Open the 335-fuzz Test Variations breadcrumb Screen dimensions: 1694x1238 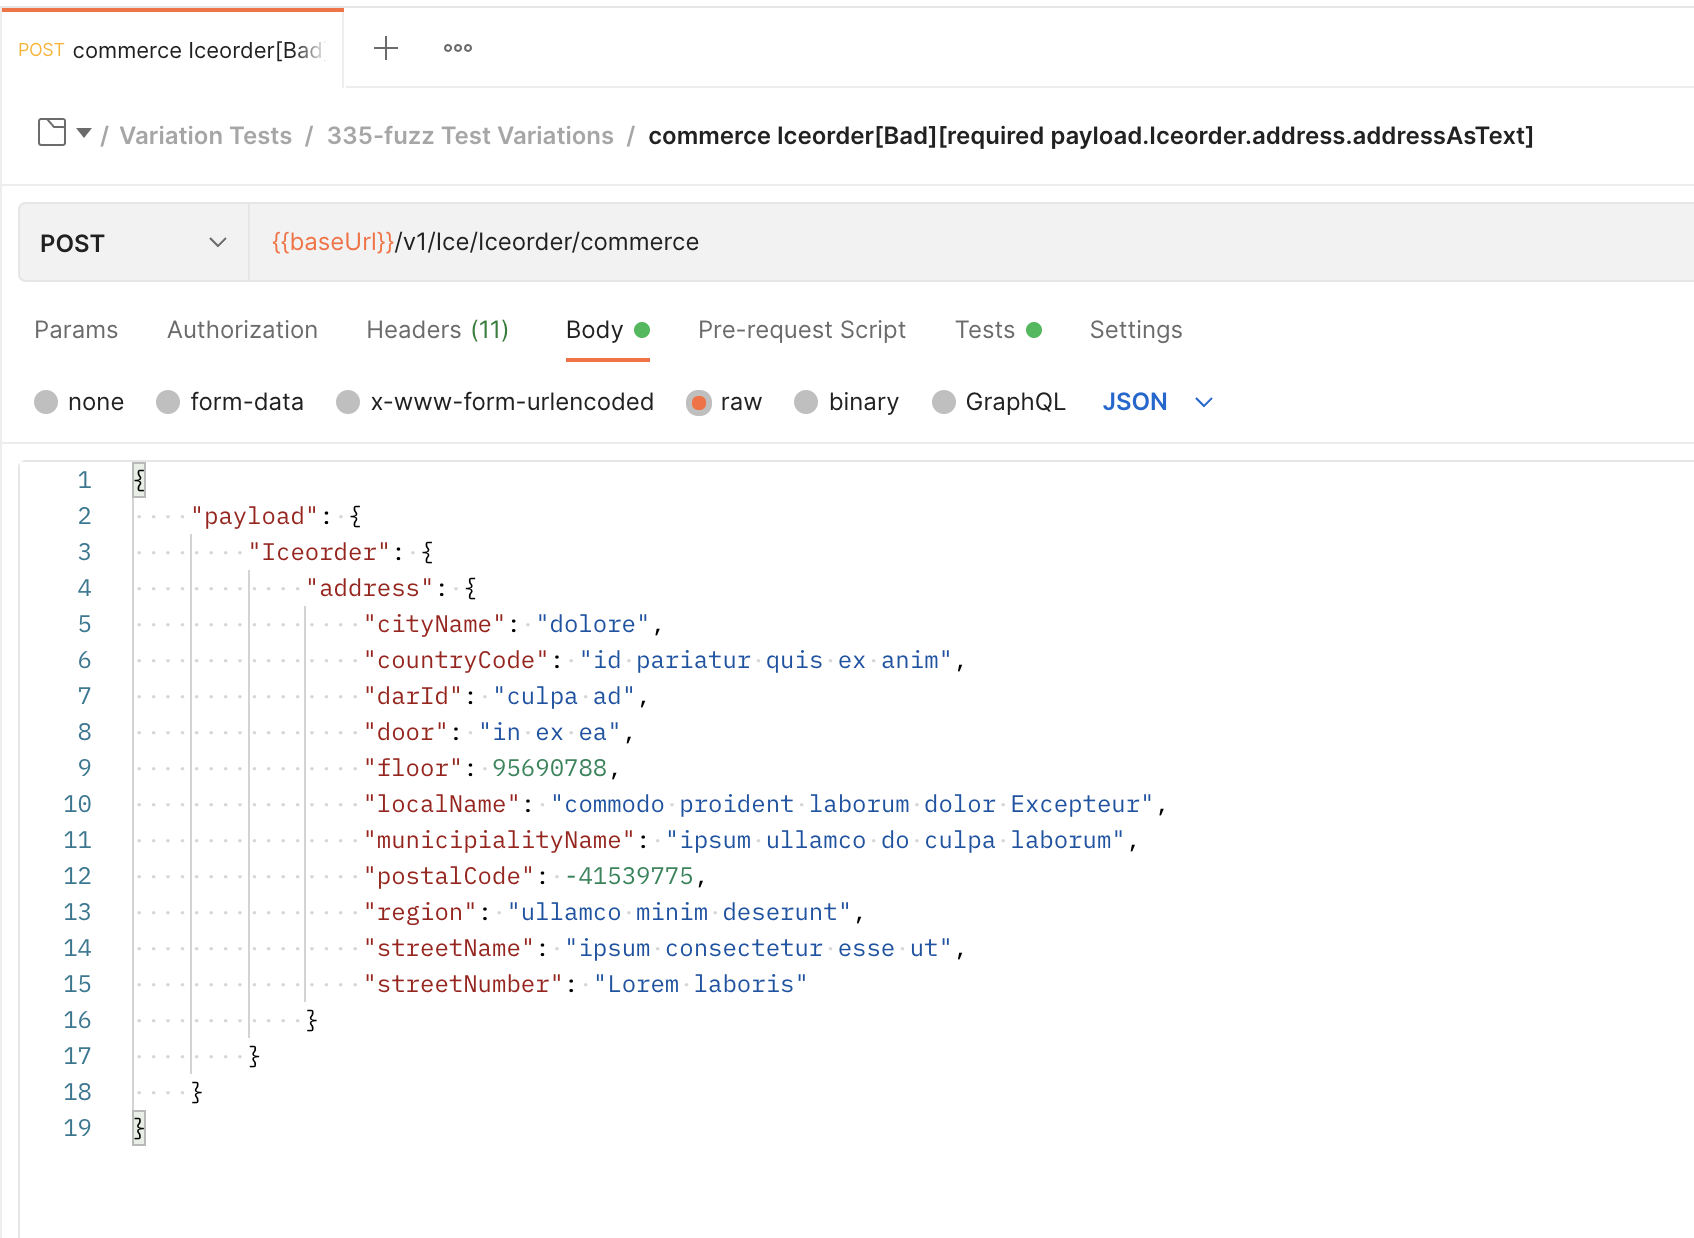coord(470,135)
